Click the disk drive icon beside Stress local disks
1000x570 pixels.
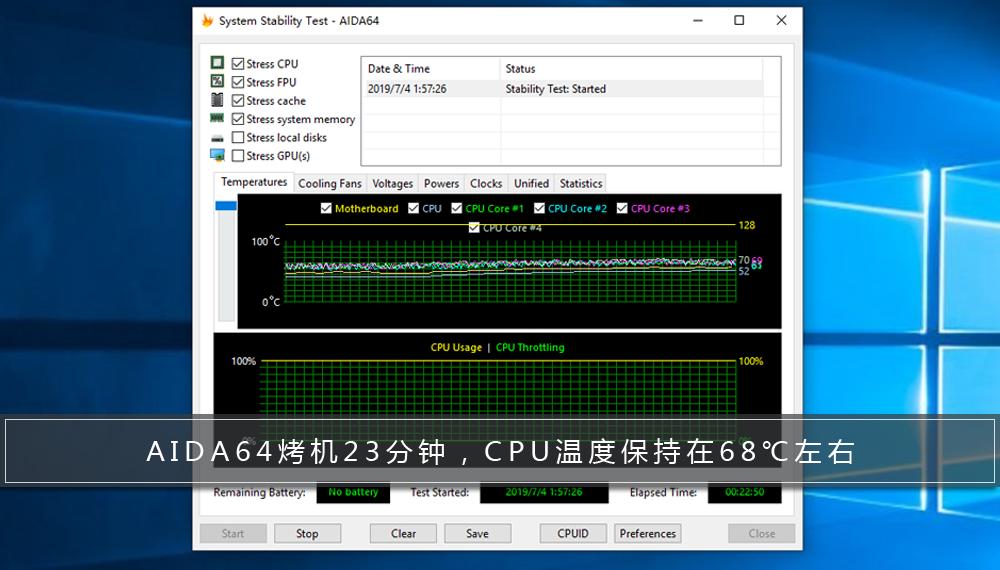click(x=217, y=138)
